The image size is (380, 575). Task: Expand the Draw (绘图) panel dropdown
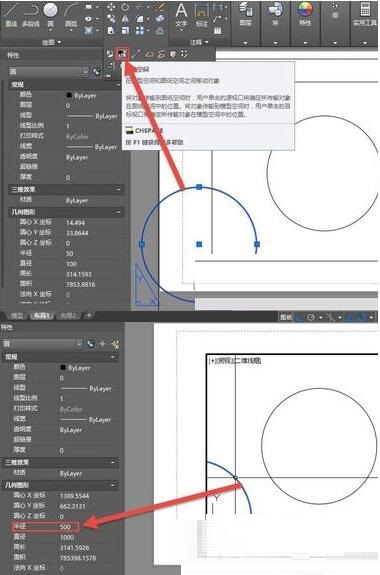pyautogui.click(x=51, y=43)
